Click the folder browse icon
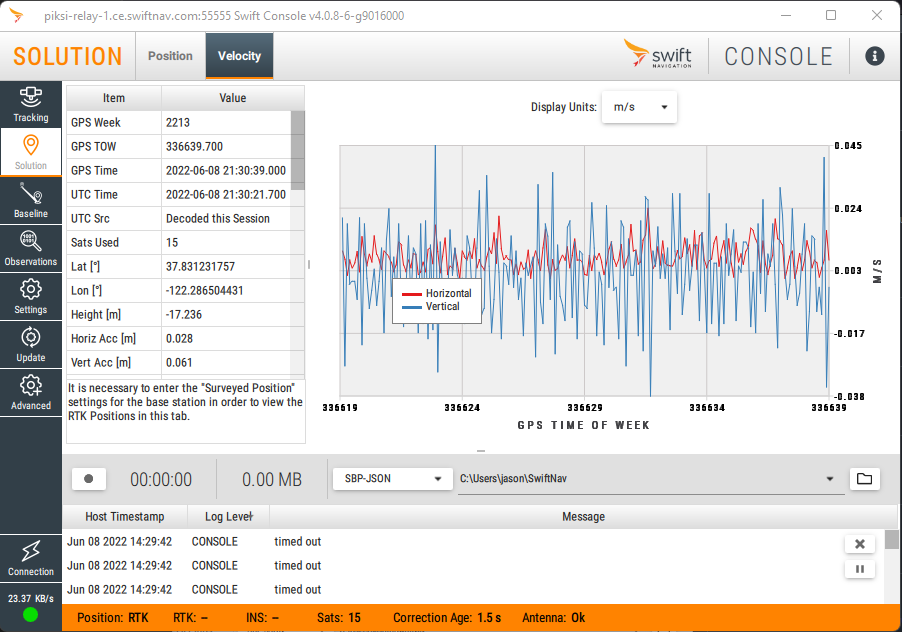This screenshot has width=902, height=632. pos(864,478)
